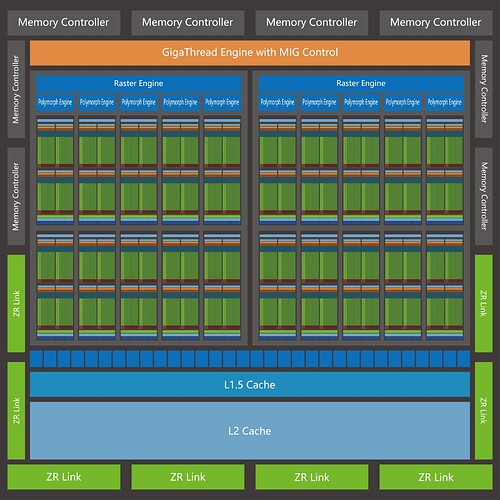Select the lower-right vertical Memory Controller
Viewport: 500px width, 500px height.
(484, 196)
